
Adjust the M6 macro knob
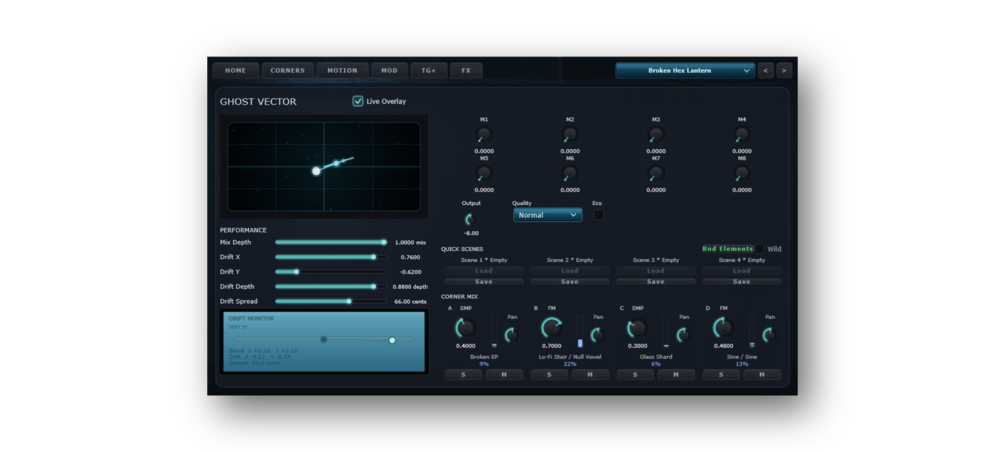tap(570, 173)
